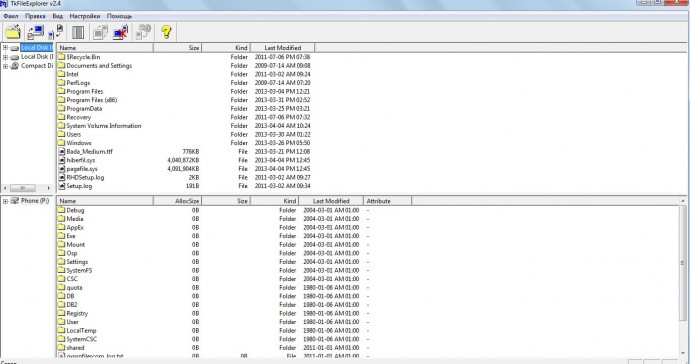Select the highlighted Local Disk tree item
Image resolution: width=690 pixels, height=364 pixels.
(x=37, y=48)
